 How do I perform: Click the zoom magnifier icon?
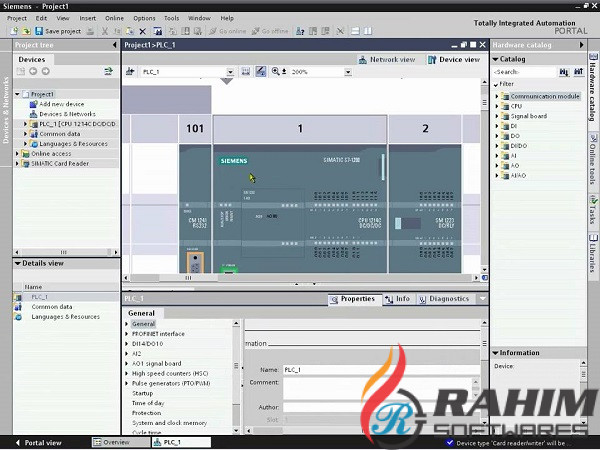(x=276, y=72)
